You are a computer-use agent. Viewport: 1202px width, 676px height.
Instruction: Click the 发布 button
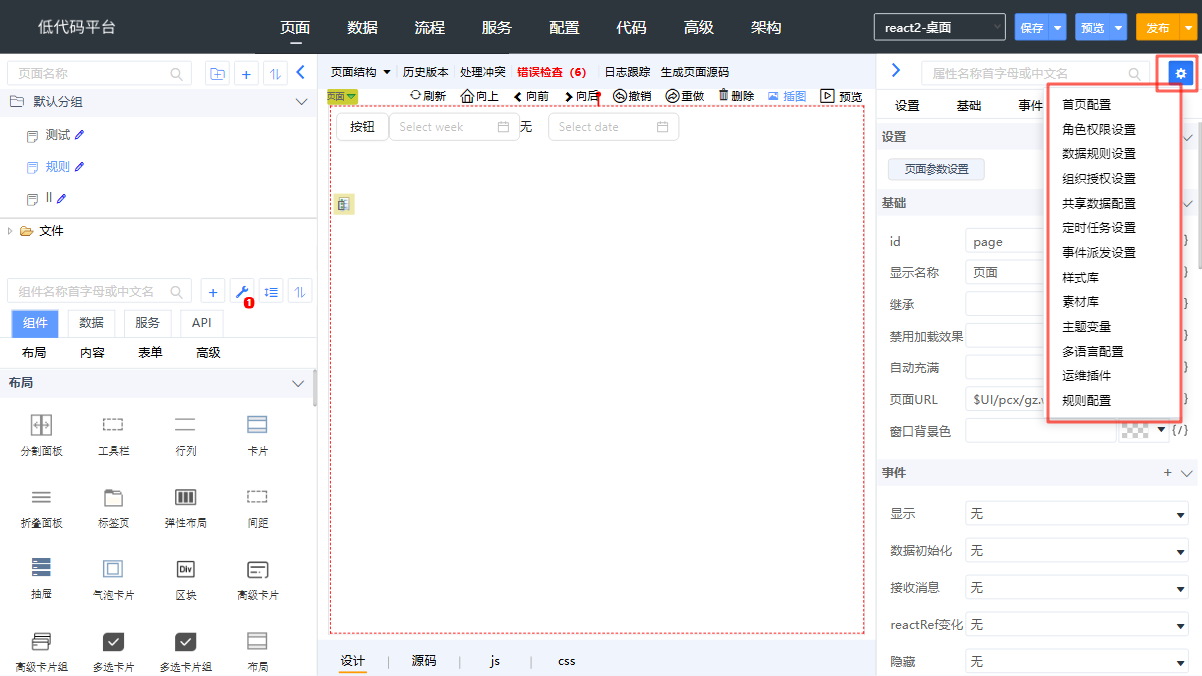1157,27
